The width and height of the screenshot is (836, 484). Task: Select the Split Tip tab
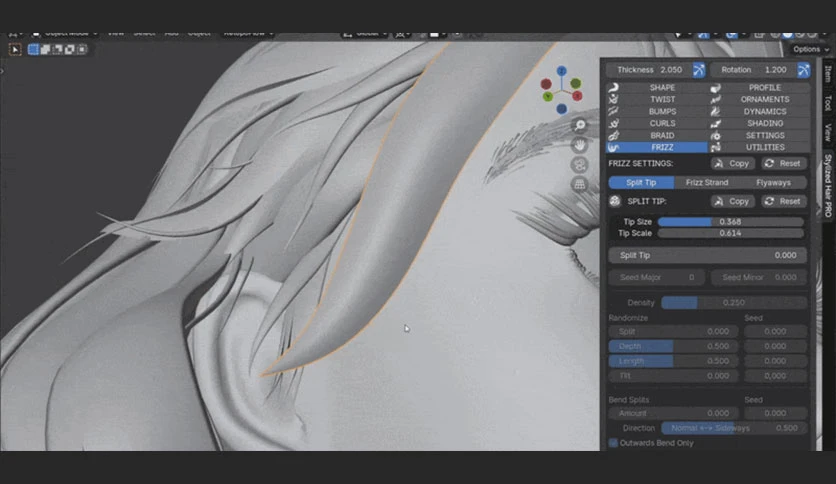click(641, 182)
